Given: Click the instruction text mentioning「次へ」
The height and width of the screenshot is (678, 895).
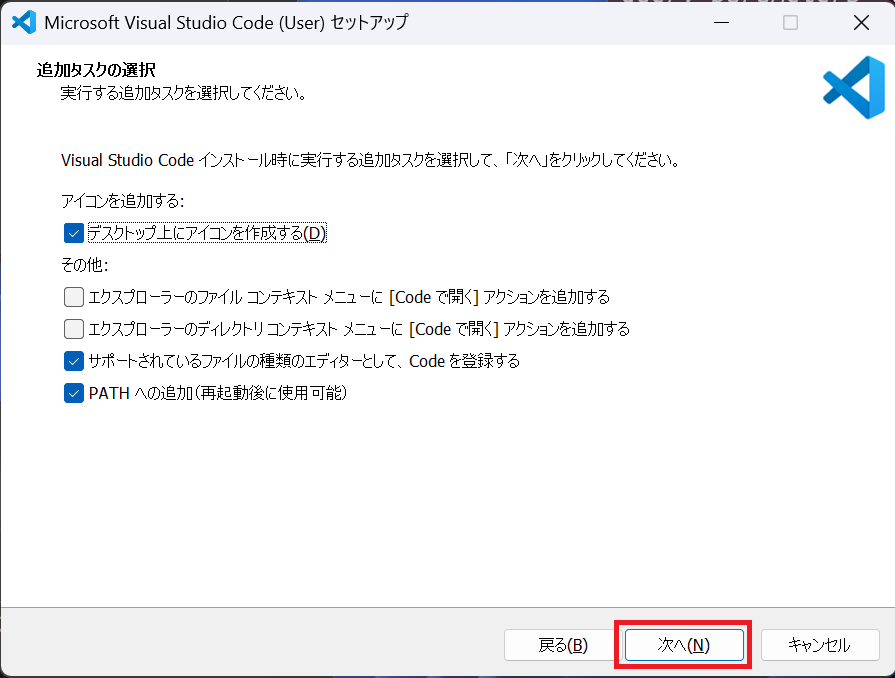Looking at the screenshot, I should (370, 160).
